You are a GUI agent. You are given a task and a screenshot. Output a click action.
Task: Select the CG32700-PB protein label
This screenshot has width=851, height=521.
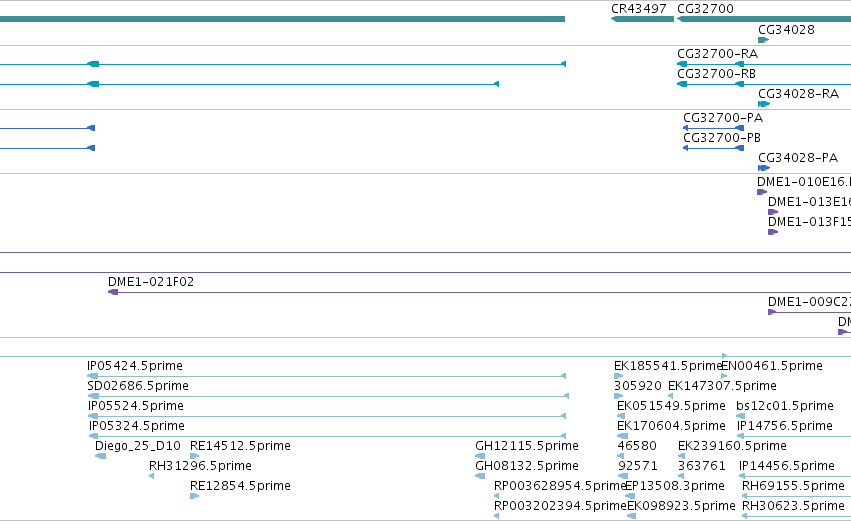click(721, 138)
